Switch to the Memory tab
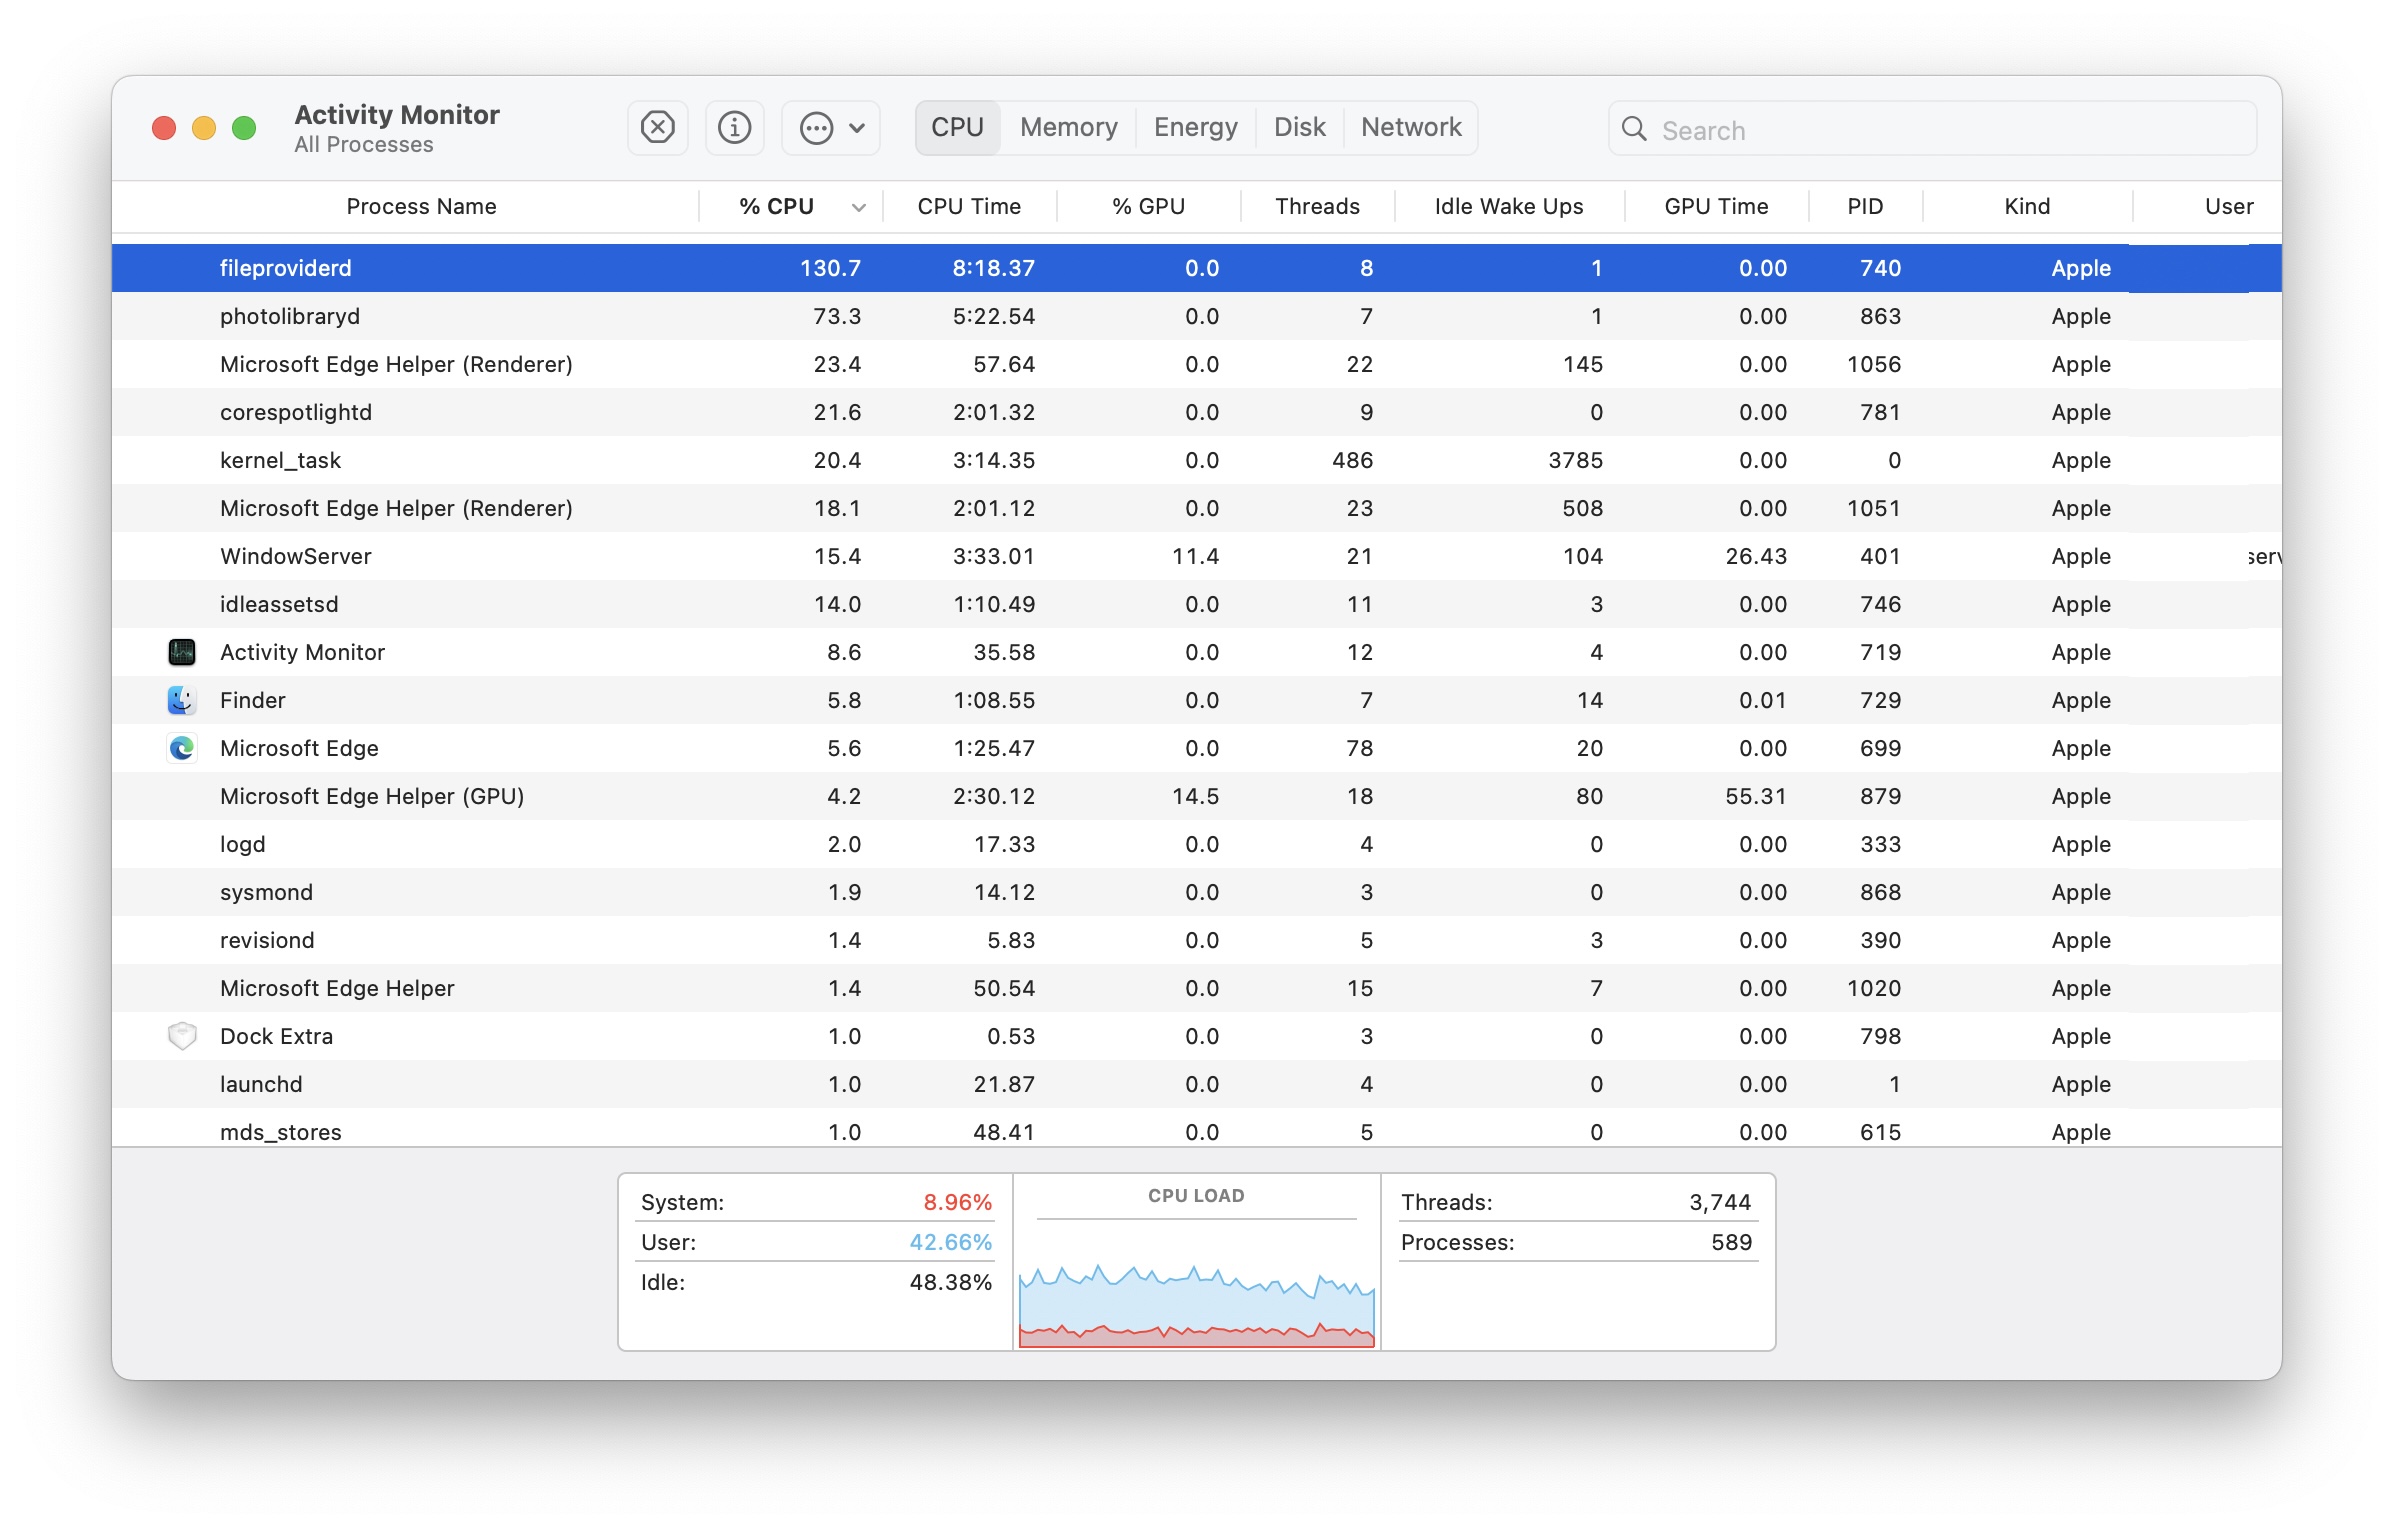 (x=1068, y=127)
